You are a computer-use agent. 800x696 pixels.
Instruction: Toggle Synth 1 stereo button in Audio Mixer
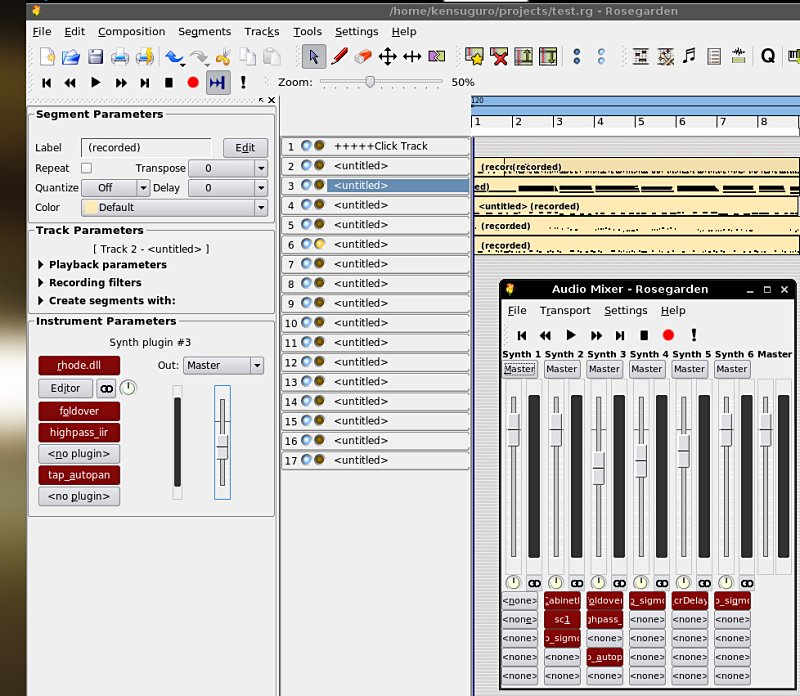(x=534, y=583)
